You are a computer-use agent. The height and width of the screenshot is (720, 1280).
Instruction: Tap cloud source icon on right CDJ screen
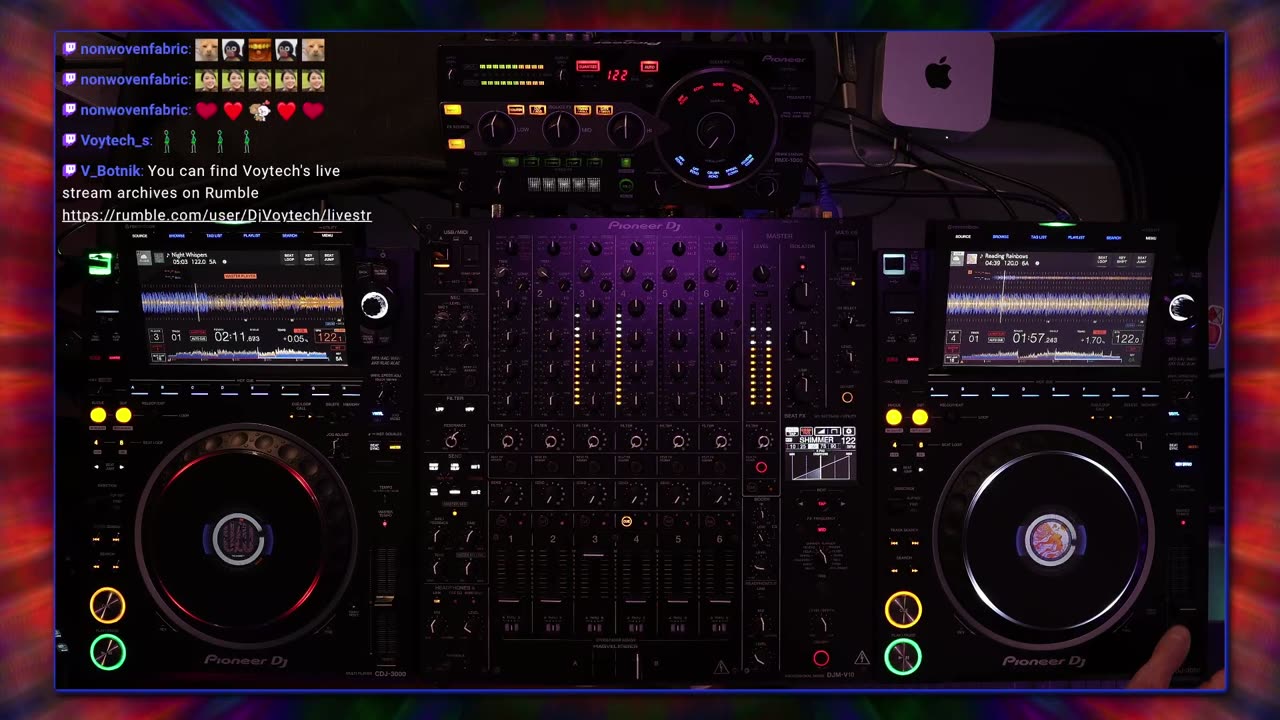click(x=956, y=259)
